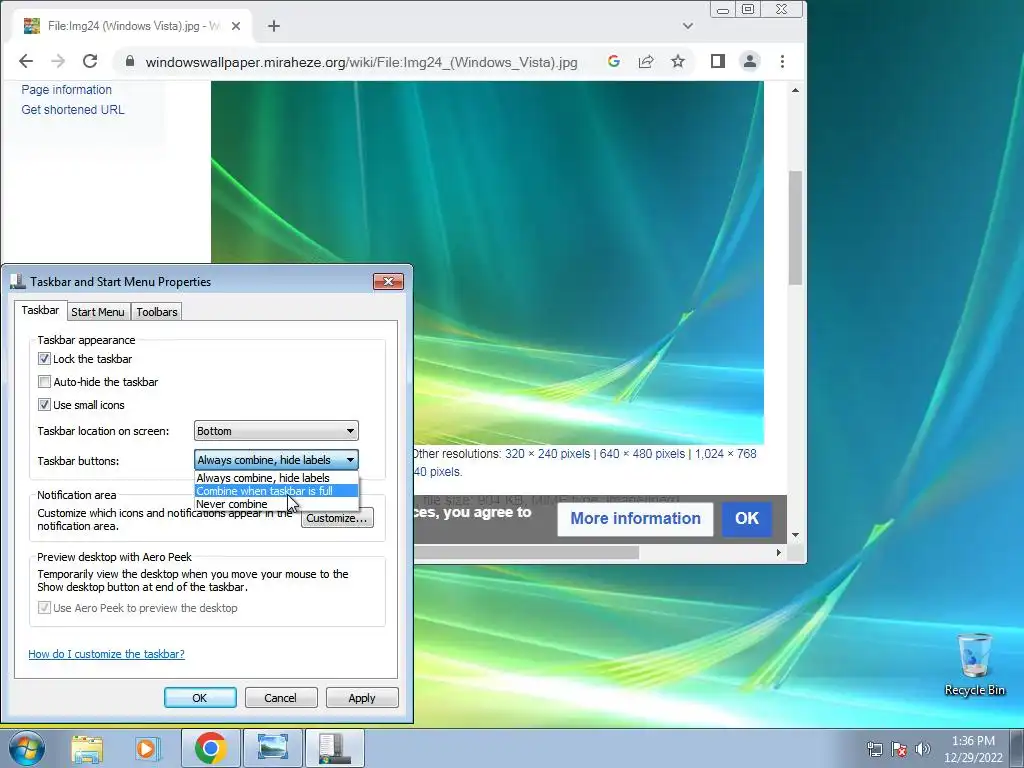Click the page scroll-up arrow

[795, 90]
